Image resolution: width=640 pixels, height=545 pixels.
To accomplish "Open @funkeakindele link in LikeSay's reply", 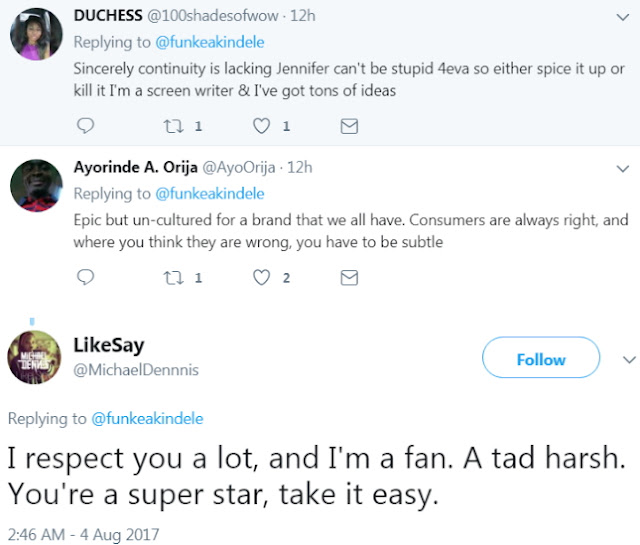I will coord(147,419).
